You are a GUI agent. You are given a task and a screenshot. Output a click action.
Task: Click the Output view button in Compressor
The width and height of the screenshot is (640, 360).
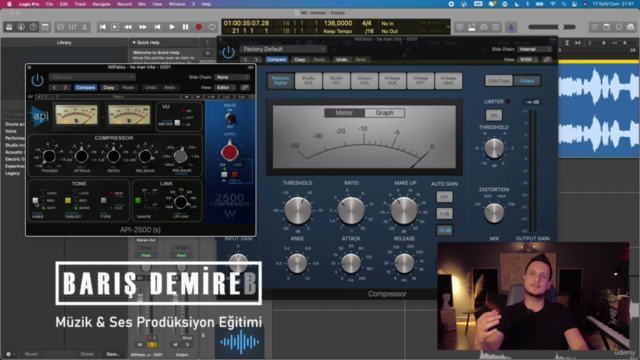coord(527,81)
